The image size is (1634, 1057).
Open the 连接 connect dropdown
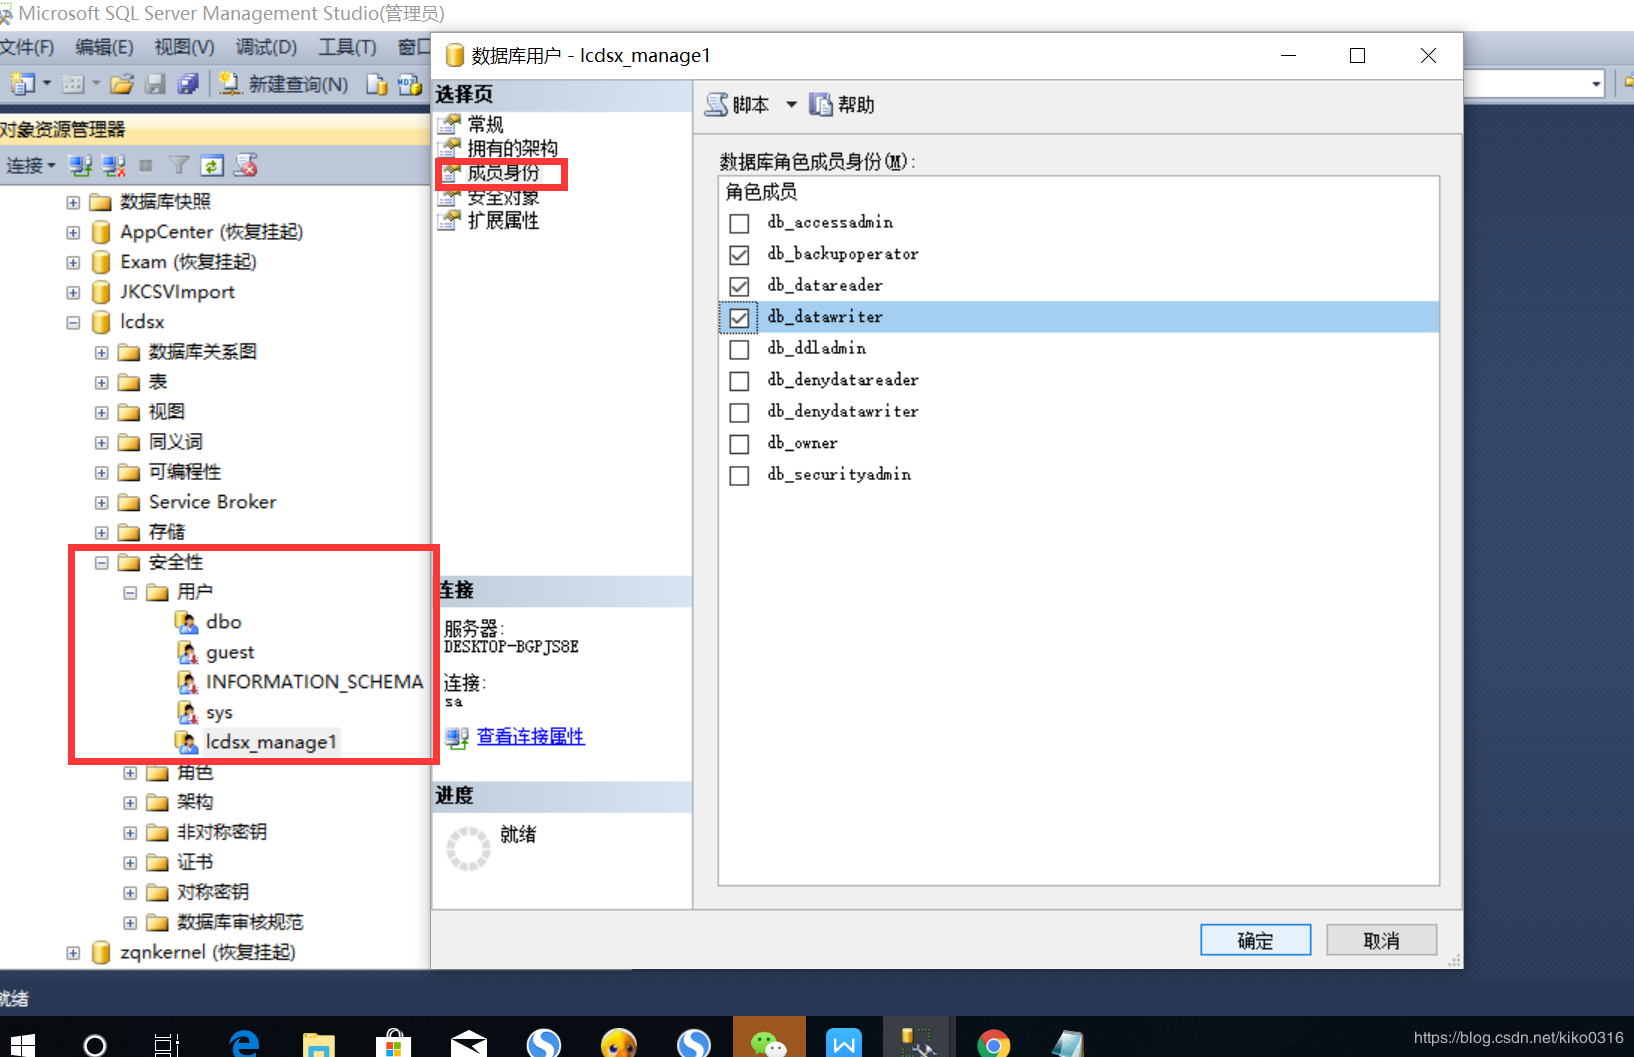click(x=30, y=165)
